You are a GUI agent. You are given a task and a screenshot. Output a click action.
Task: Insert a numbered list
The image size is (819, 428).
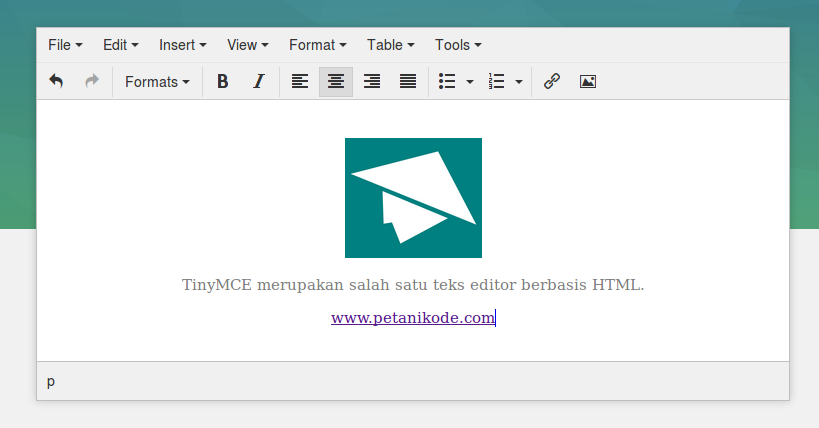coord(496,82)
